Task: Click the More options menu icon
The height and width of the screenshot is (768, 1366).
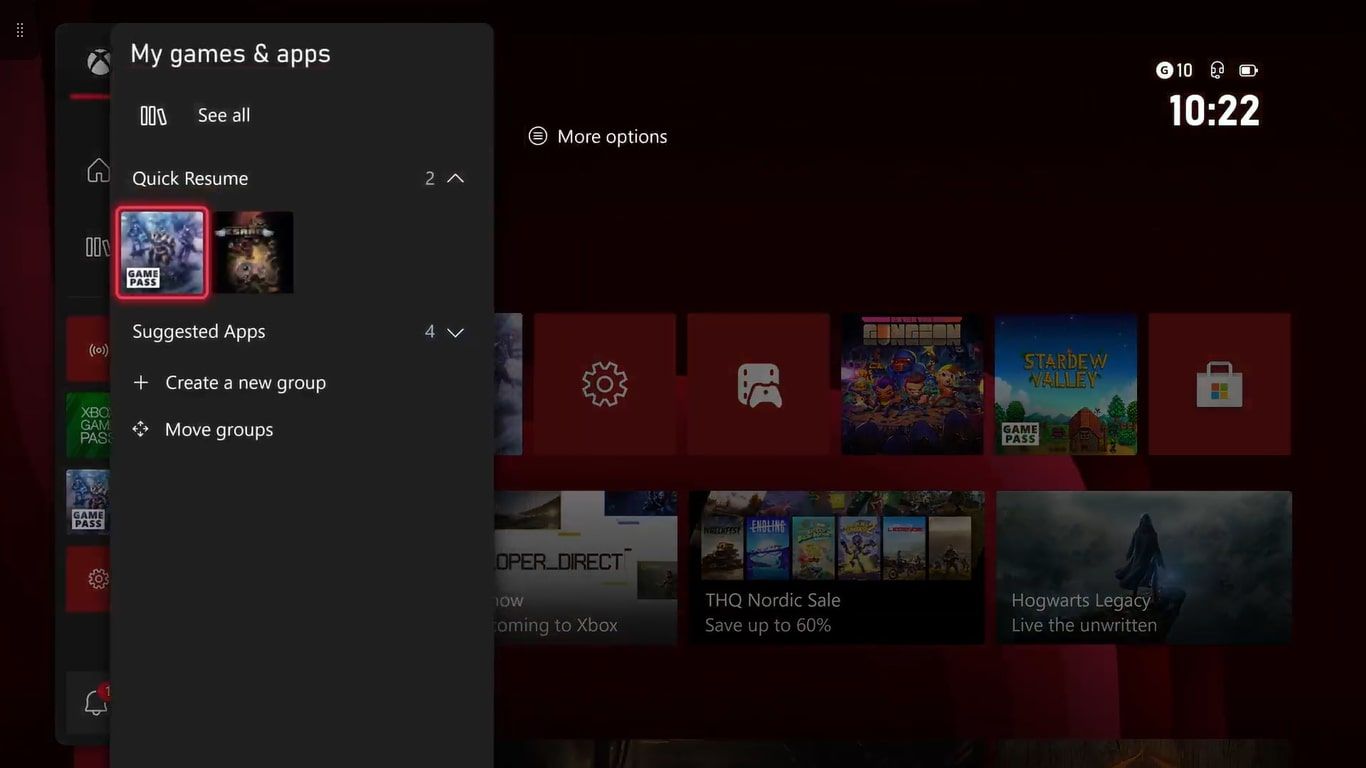Action: tap(538, 136)
